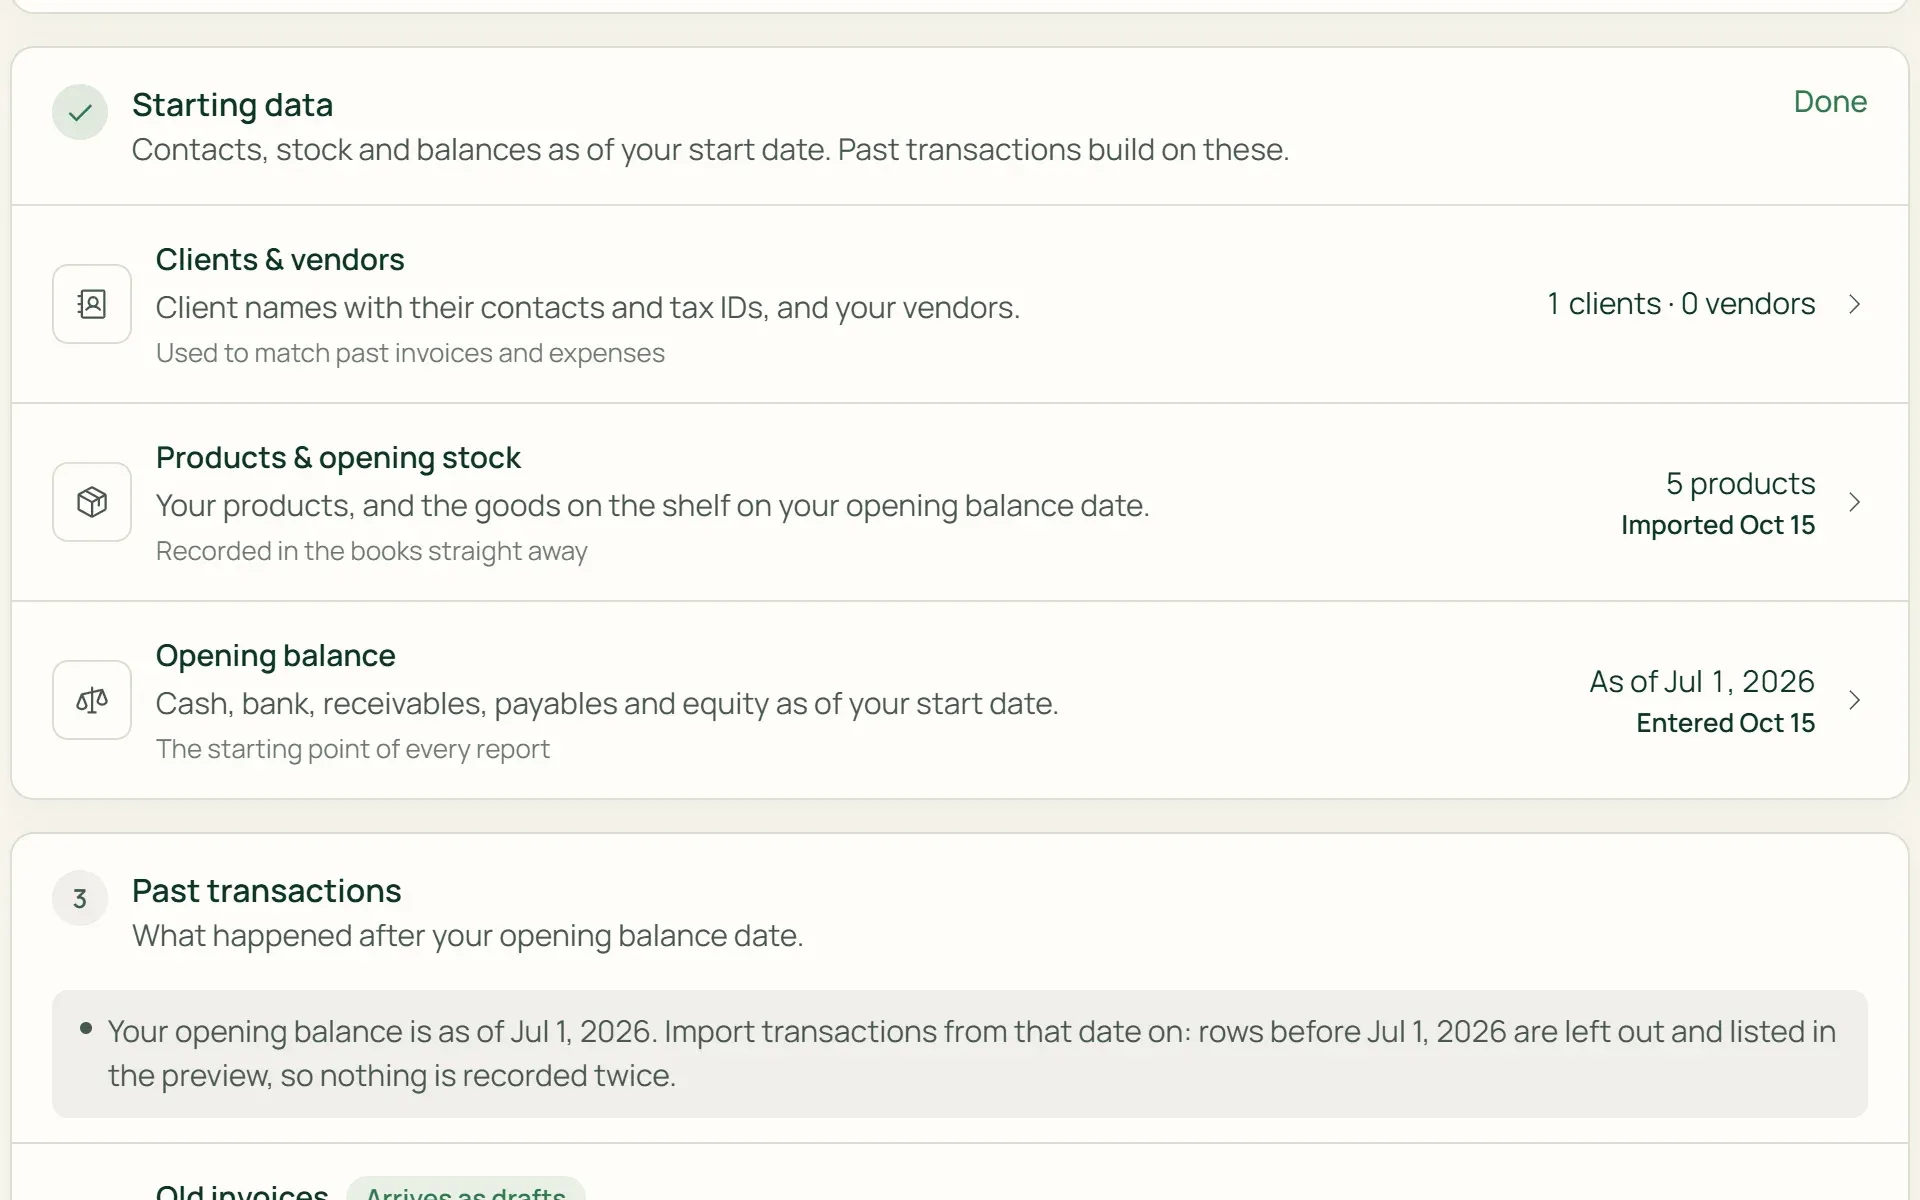Click 'The starting point of every report'

353,749
